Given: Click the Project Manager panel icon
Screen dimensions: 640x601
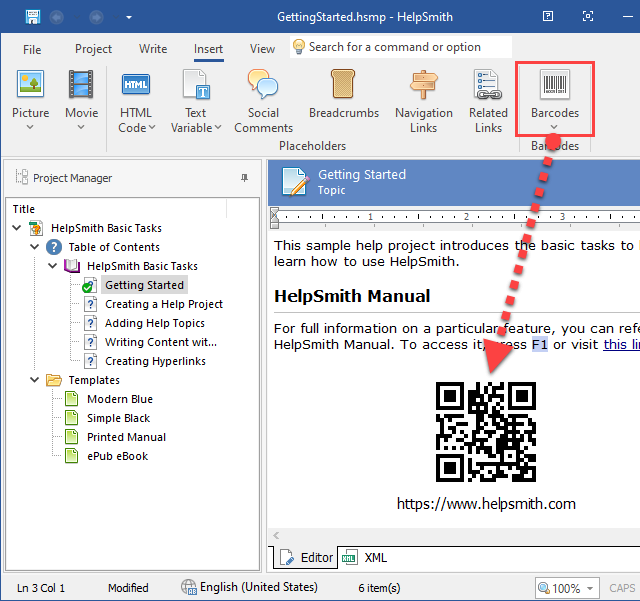Looking at the screenshot, I should coord(22,177).
